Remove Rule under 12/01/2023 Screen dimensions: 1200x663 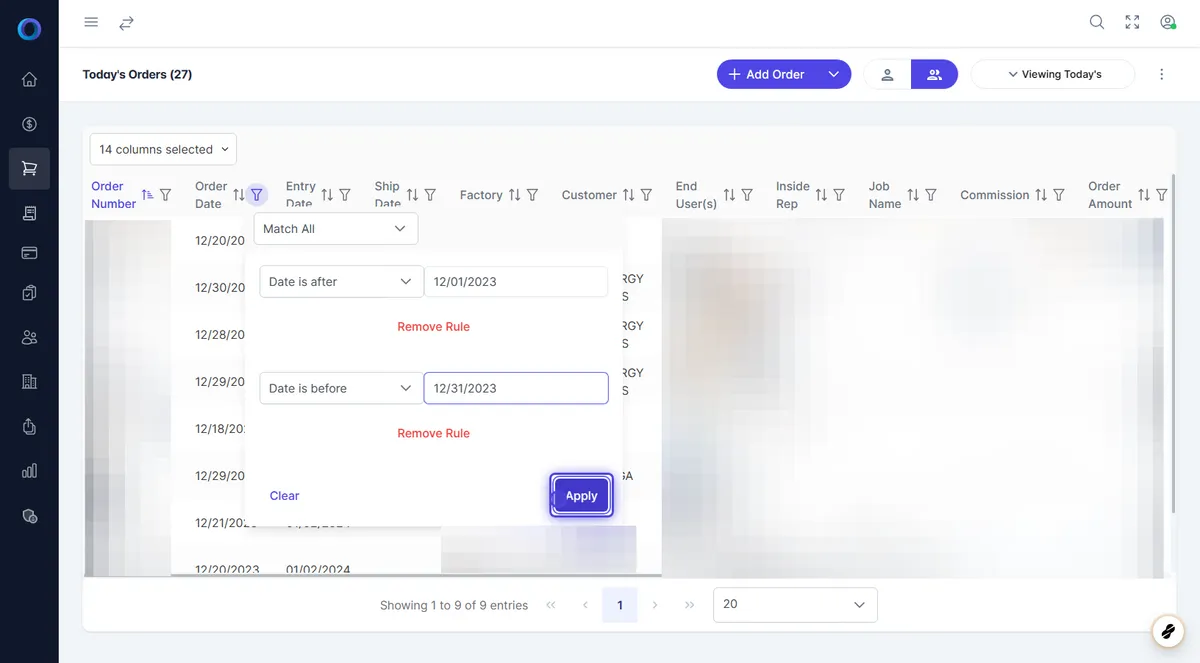point(433,327)
